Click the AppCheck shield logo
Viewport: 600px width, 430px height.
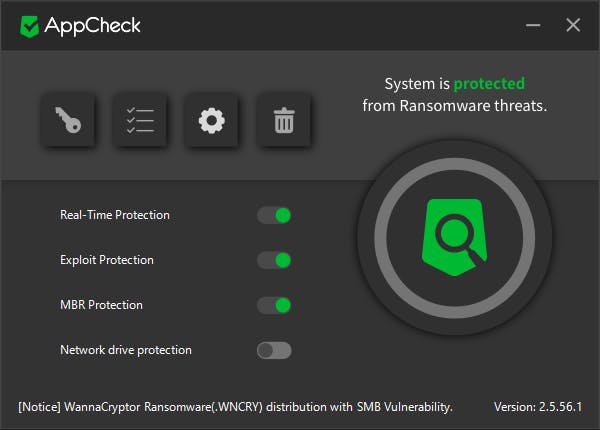click(30, 26)
